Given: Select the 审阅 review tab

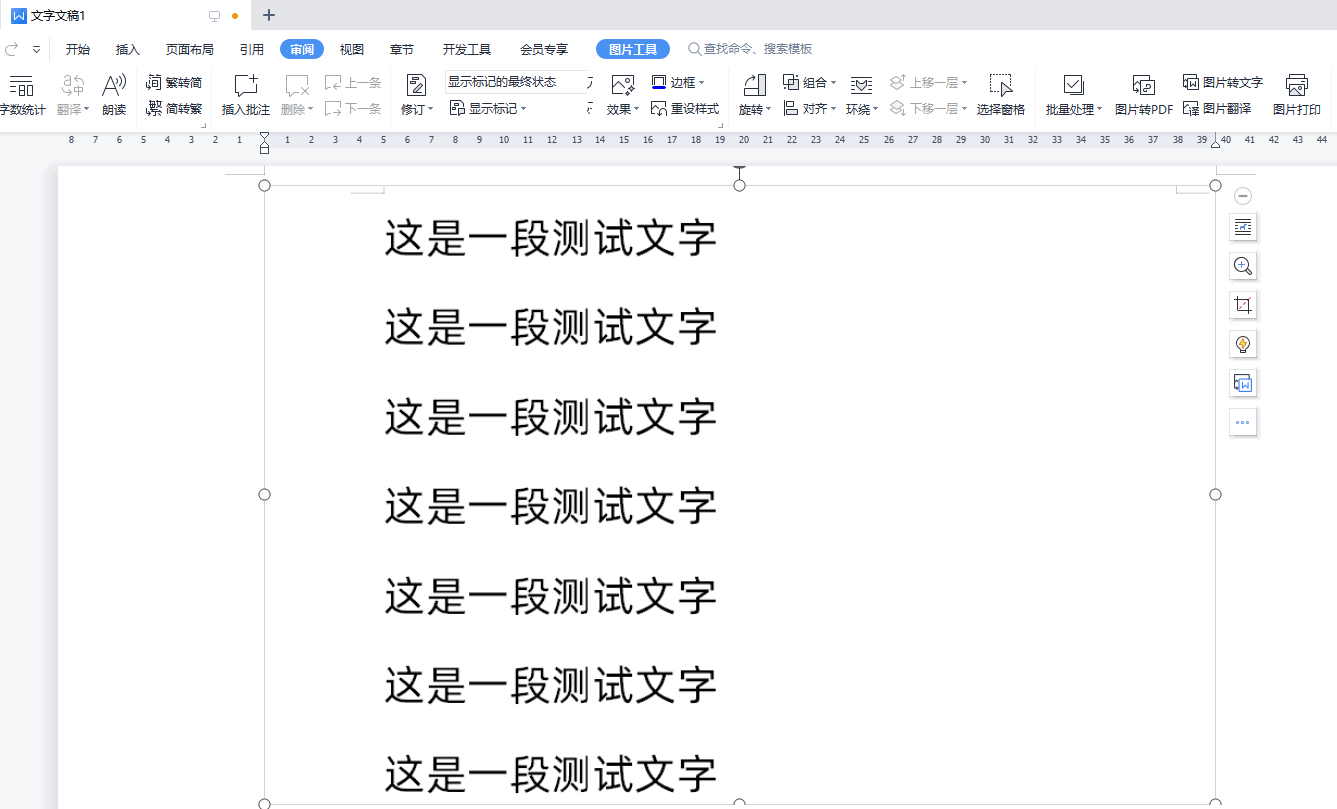Looking at the screenshot, I should click(302, 49).
